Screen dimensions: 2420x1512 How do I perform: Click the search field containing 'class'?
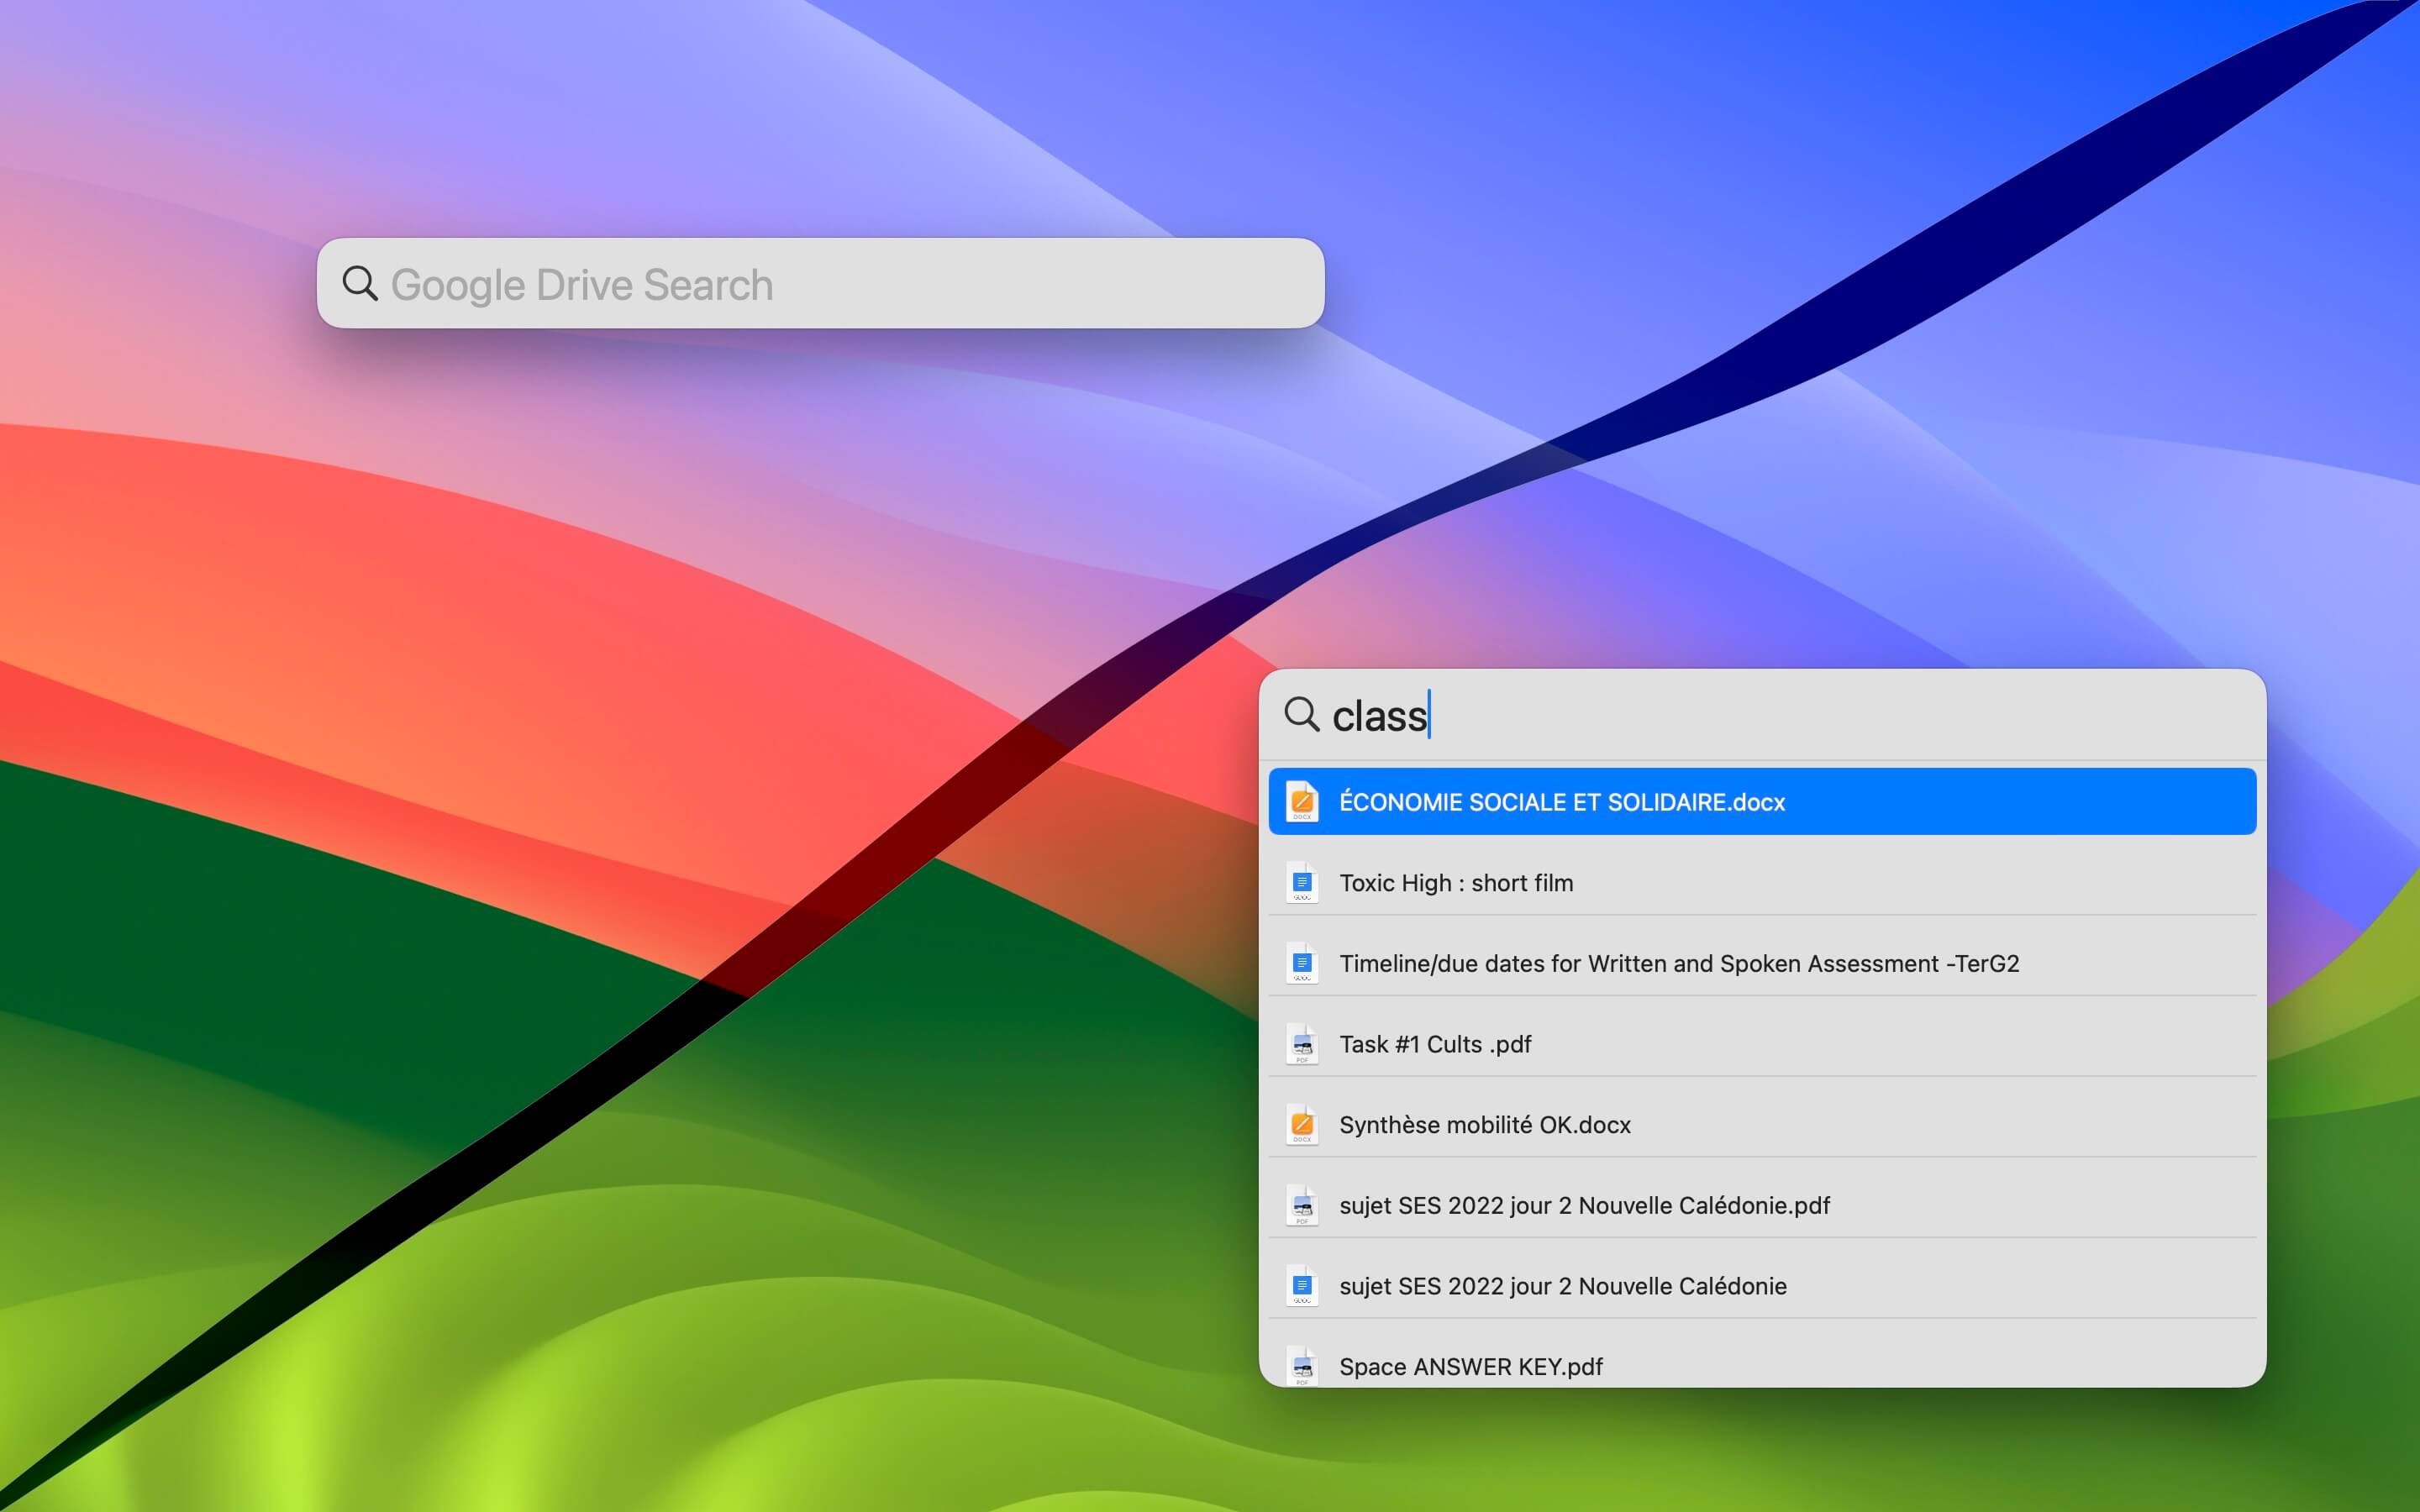point(1762,715)
